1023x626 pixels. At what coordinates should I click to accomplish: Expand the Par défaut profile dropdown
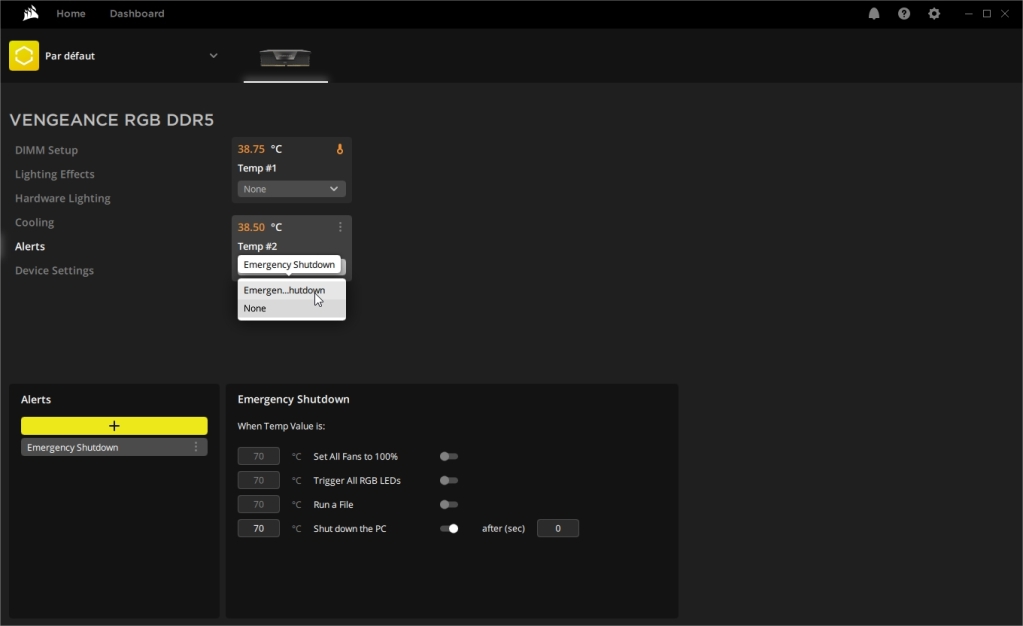tap(213, 55)
